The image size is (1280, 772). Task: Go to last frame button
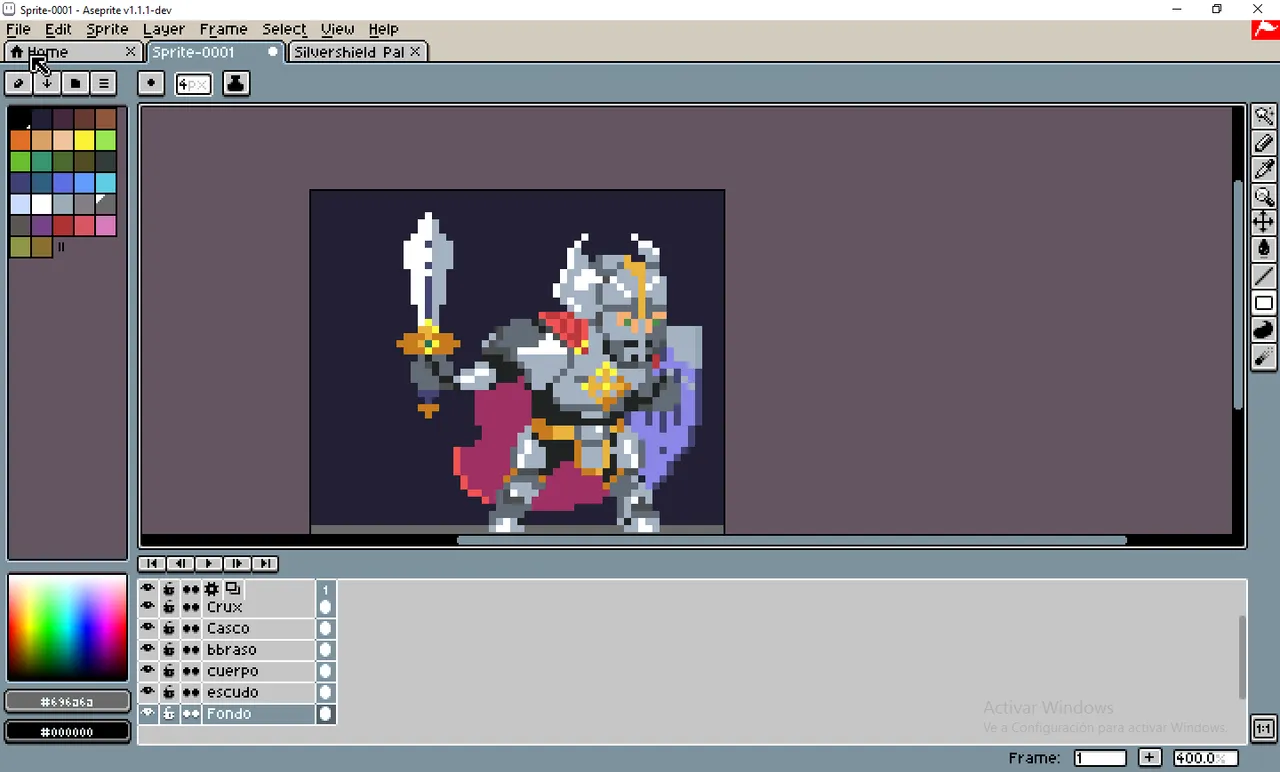click(x=264, y=564)
